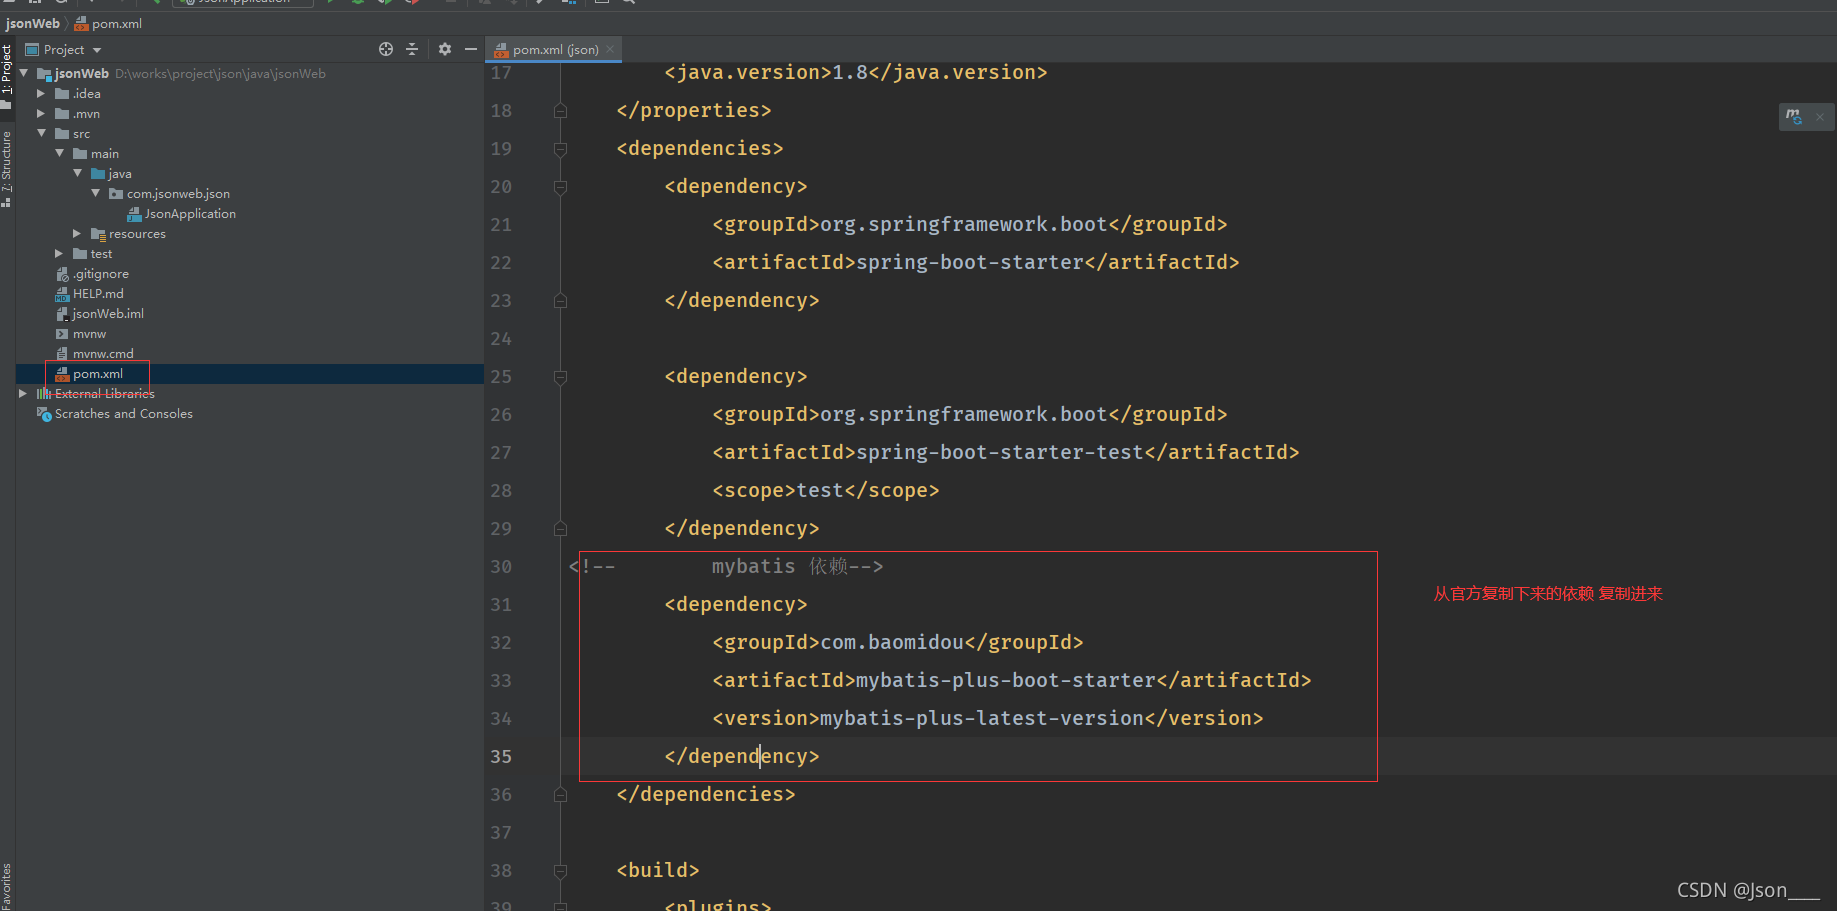Toggle the Favorites tool window button

[x=8, y=885]
